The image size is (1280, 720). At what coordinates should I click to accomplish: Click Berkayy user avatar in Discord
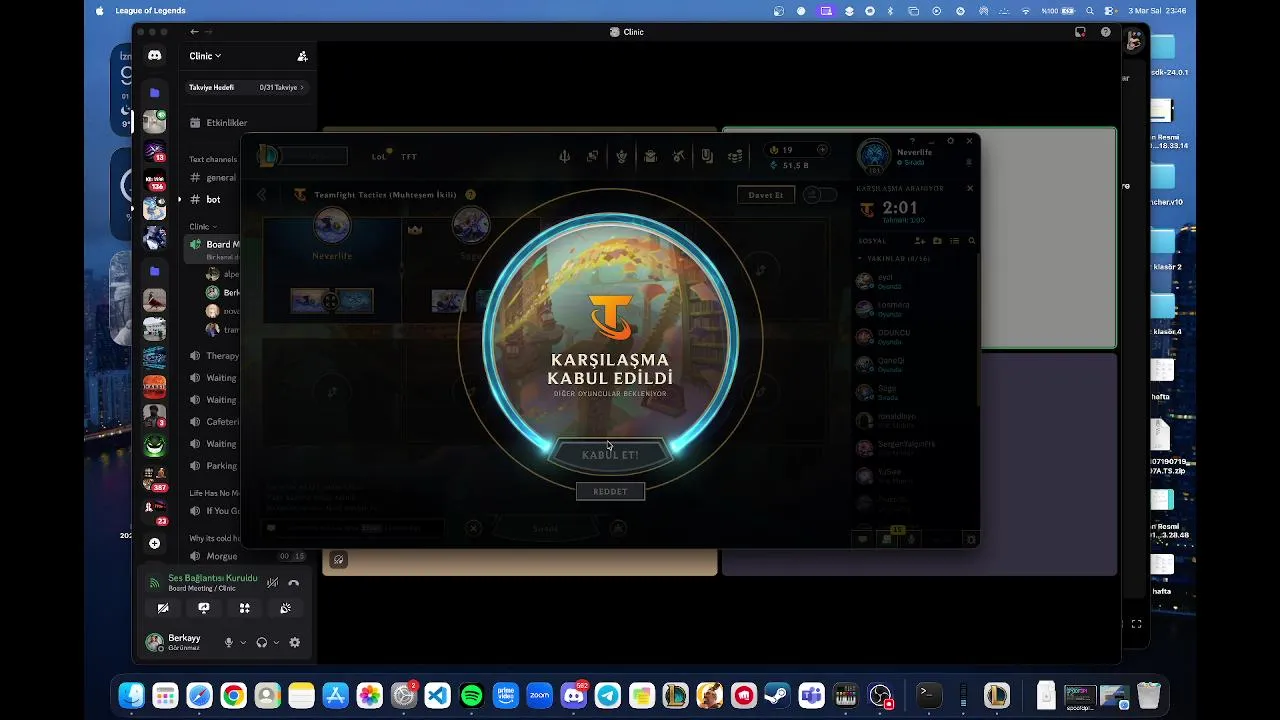[x=154, y=642]
